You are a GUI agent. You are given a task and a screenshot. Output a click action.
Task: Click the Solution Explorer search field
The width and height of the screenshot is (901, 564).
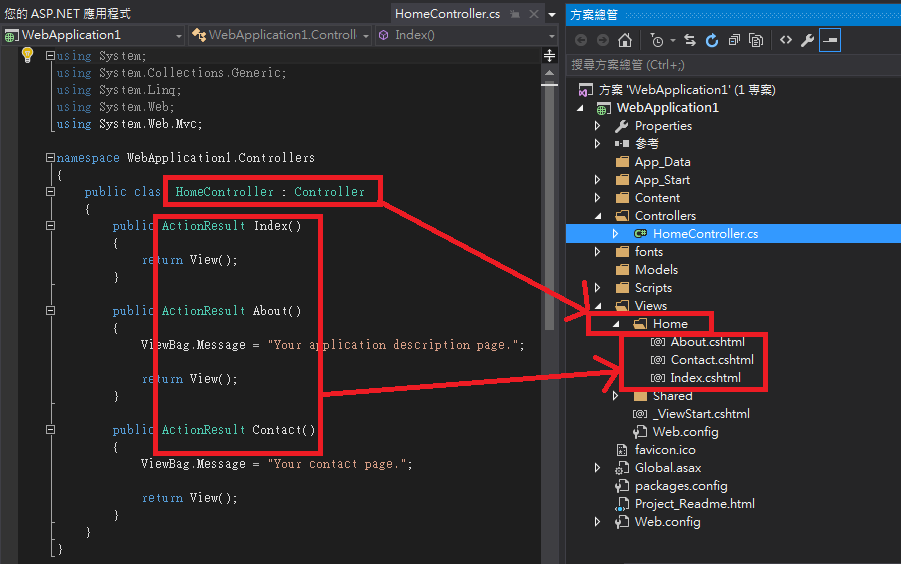(x=733, y=65)
